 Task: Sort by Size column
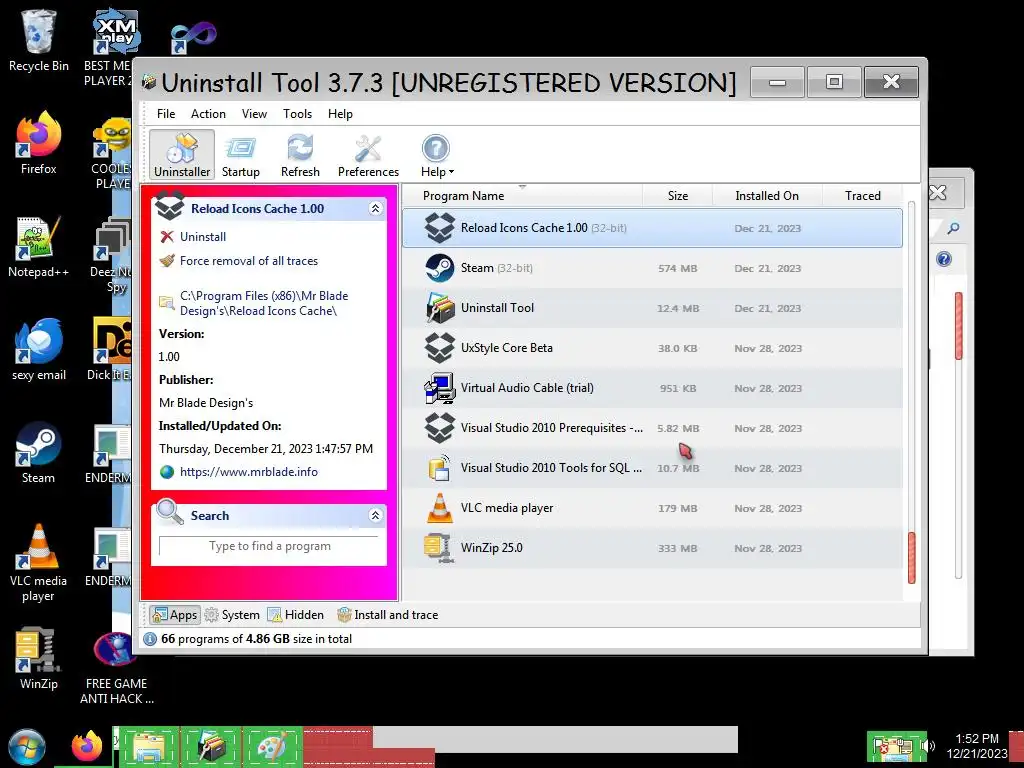pos(677,195)
